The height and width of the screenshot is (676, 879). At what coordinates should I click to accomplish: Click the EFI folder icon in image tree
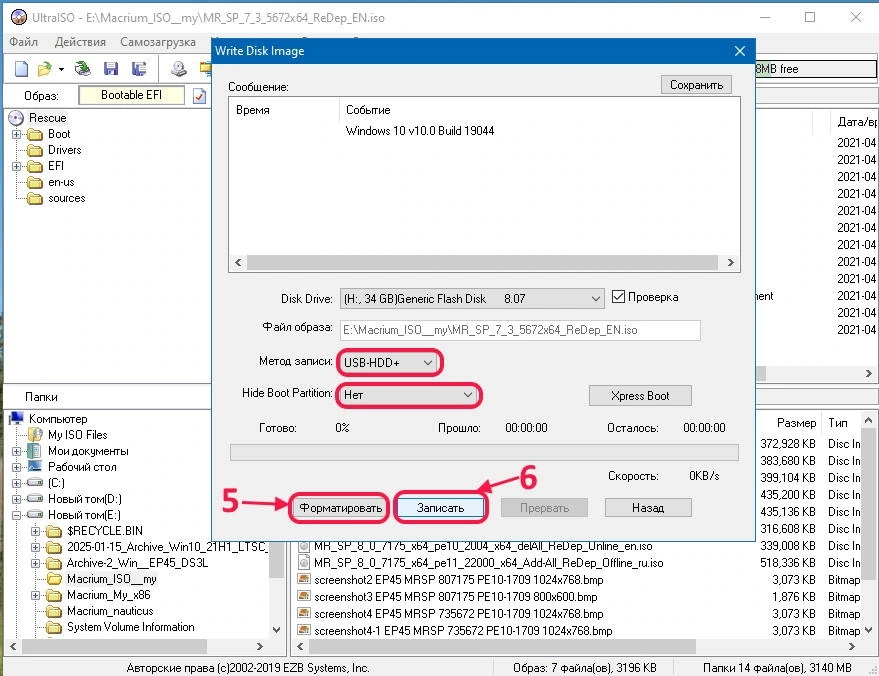(35, 166)
